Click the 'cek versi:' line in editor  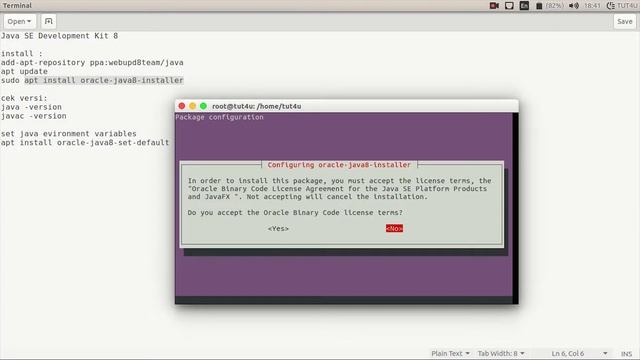point(24,98)
